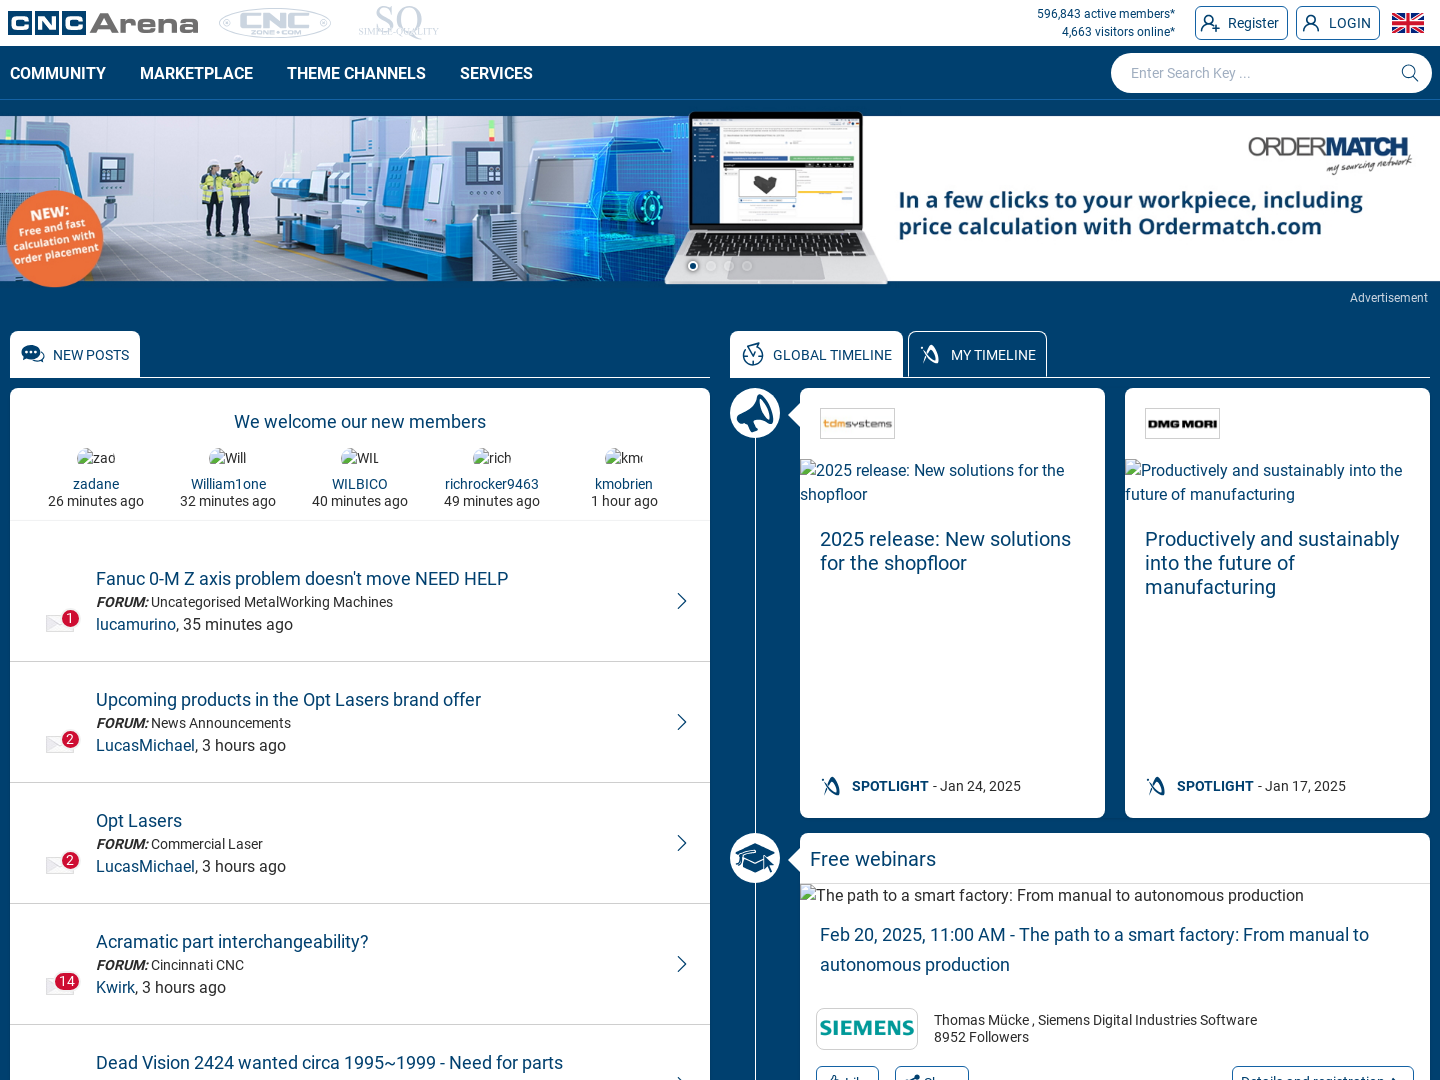Open the SQ Simple Quality logo

(399, 22)
